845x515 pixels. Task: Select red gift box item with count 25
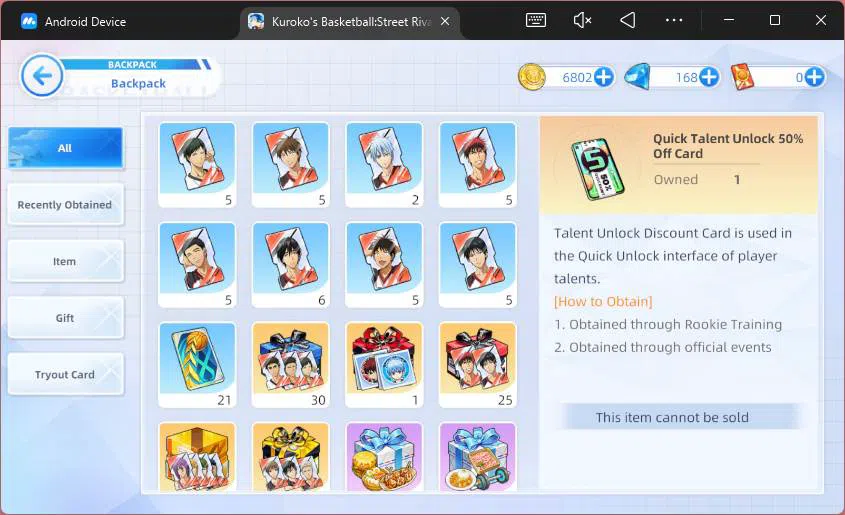point(478,365)
